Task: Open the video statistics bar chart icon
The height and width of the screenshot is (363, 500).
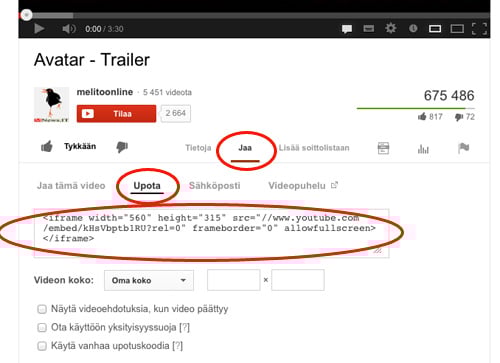Action: pyautogui.click(x=423, y=148)
